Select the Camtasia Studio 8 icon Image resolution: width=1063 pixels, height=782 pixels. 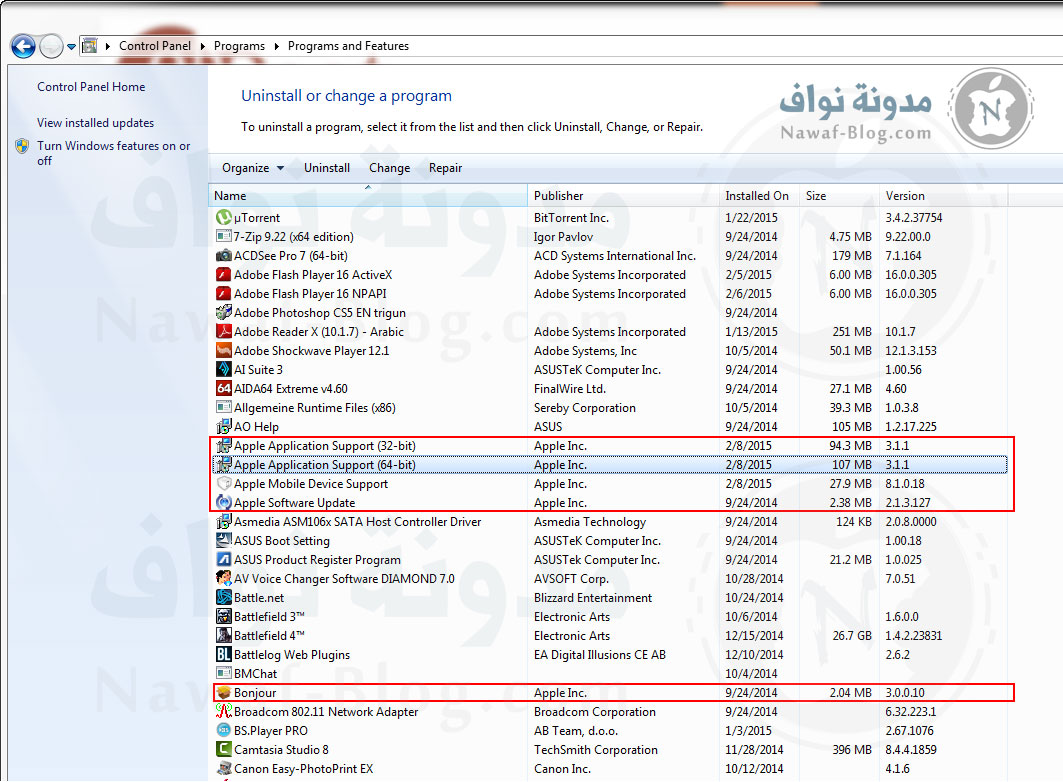coord(224,750)
